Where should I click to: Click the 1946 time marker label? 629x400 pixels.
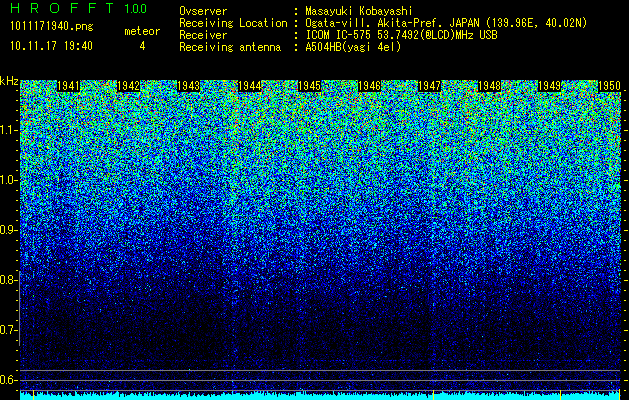pos(369,86)
